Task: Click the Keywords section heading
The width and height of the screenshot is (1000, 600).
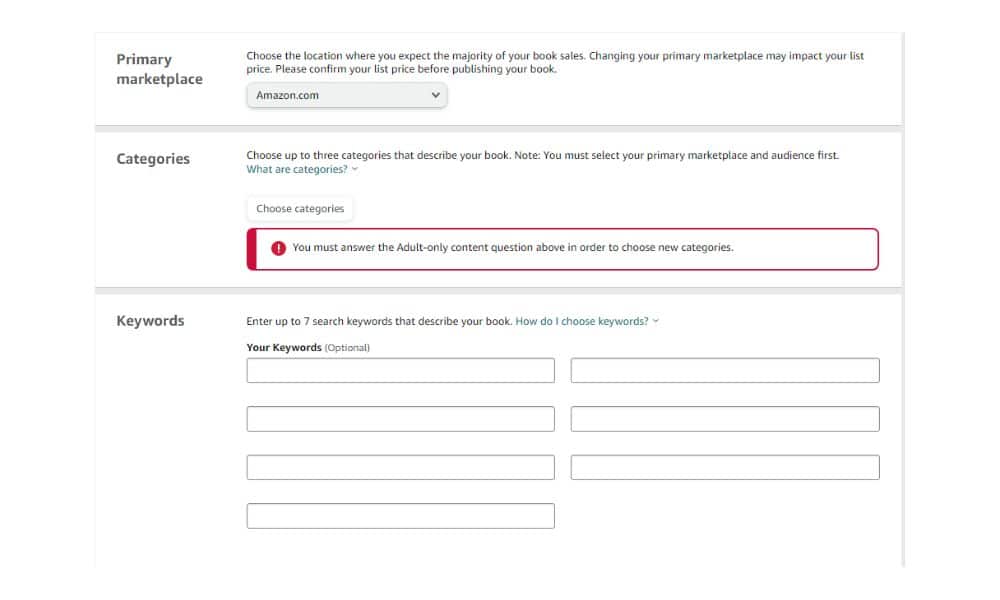Action: tap(150, 321)
